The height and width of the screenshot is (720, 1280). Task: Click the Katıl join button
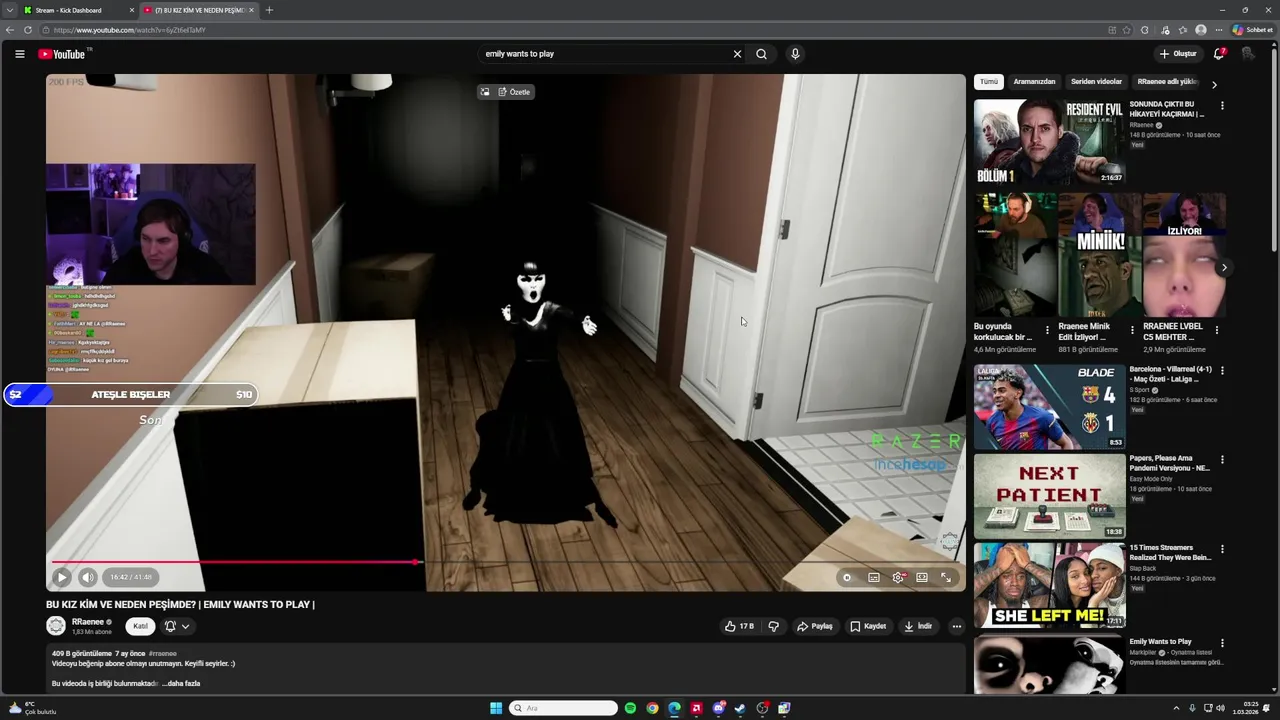pyautogui.click(x=140, y=626)
